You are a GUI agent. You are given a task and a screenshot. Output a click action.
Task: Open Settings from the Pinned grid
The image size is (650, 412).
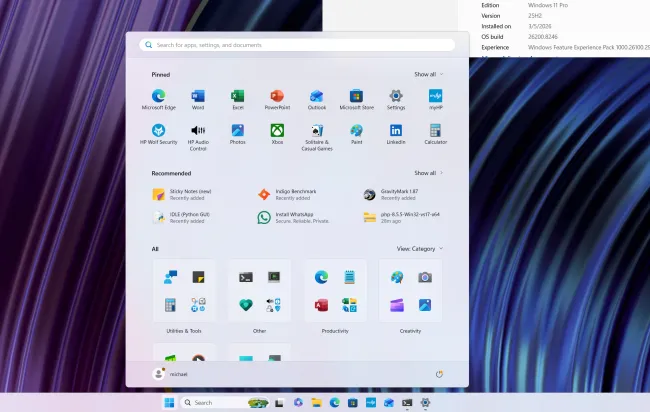click(396, 99)
